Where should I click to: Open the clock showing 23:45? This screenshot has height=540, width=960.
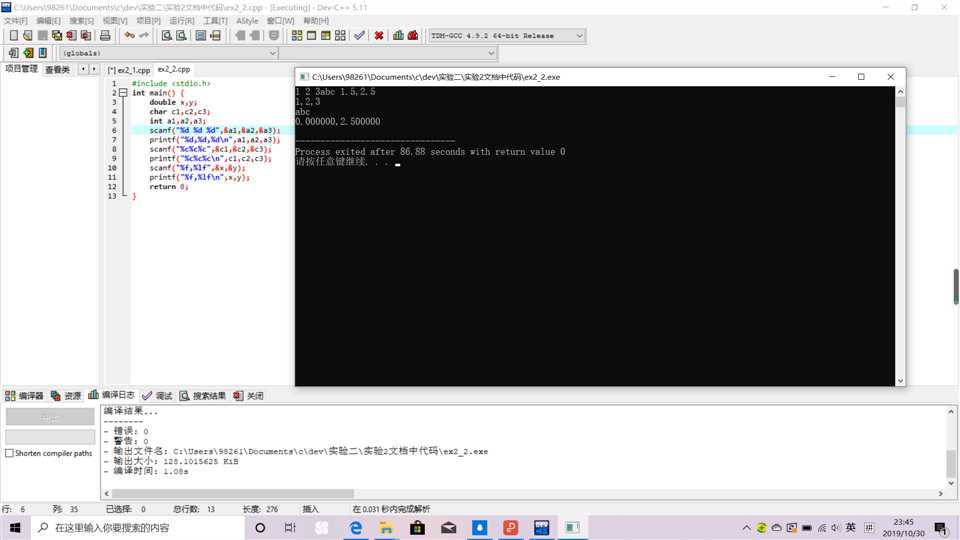903,527
